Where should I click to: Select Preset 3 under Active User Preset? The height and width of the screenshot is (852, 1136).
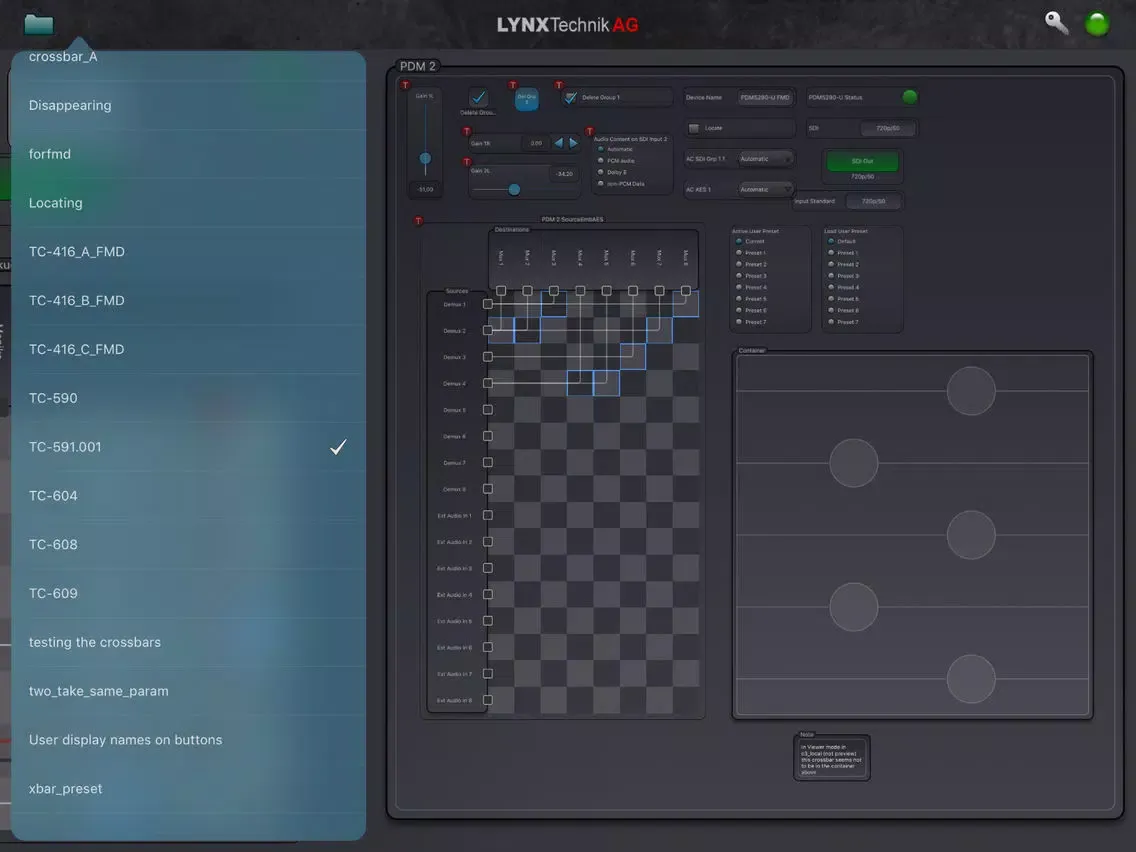point(739,276)
